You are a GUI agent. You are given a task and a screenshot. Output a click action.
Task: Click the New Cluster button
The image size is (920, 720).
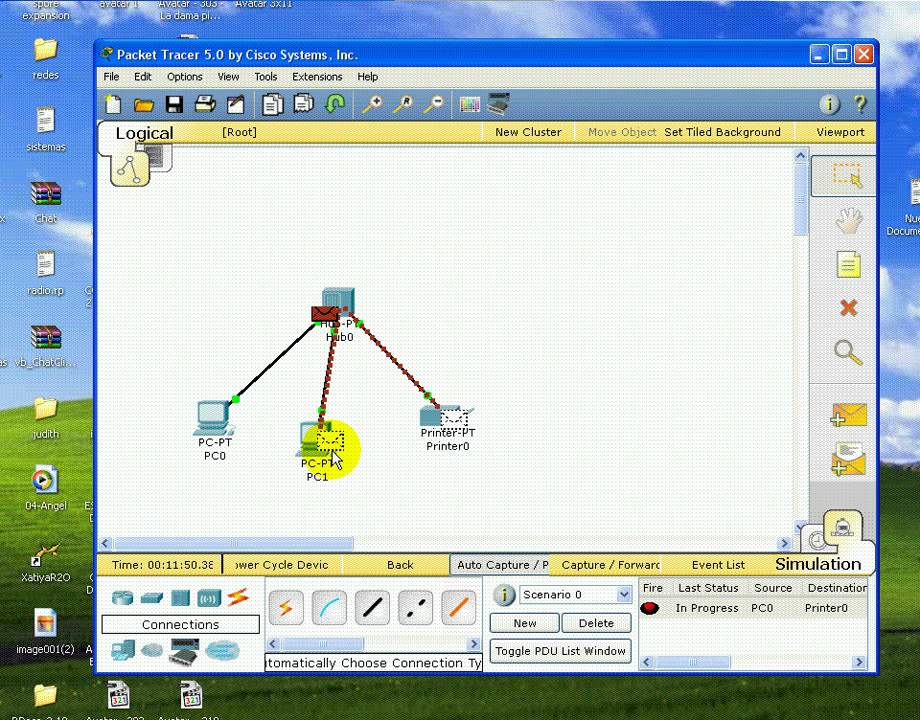[x=528, y=132]
